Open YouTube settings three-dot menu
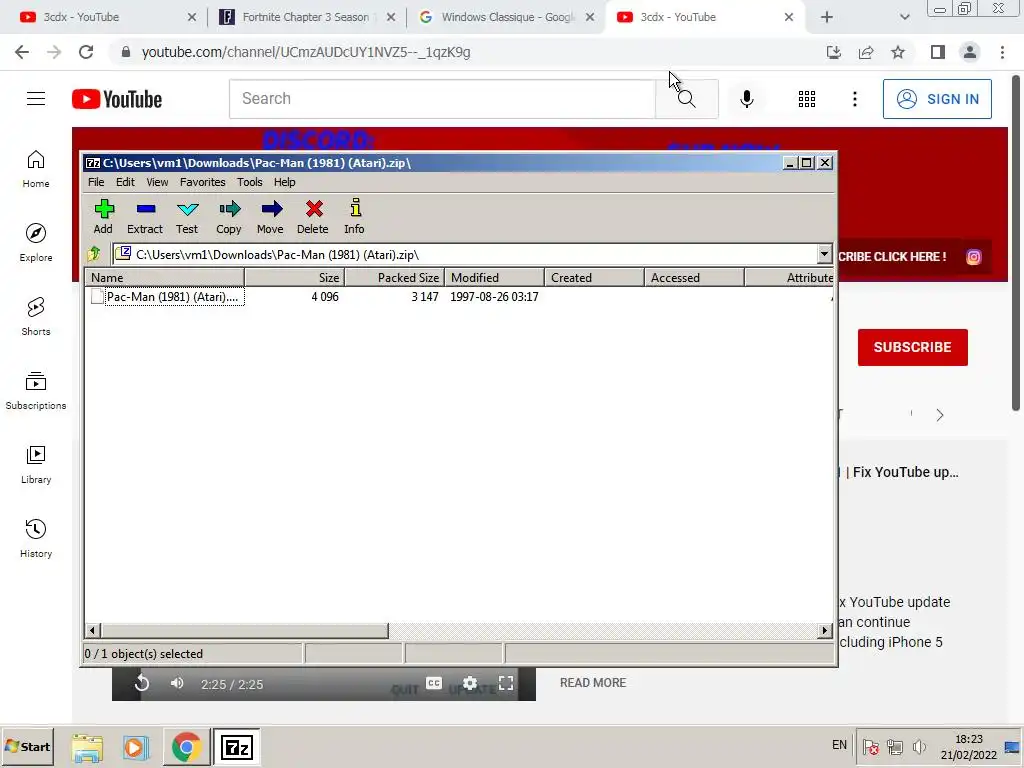 point(854,99)
